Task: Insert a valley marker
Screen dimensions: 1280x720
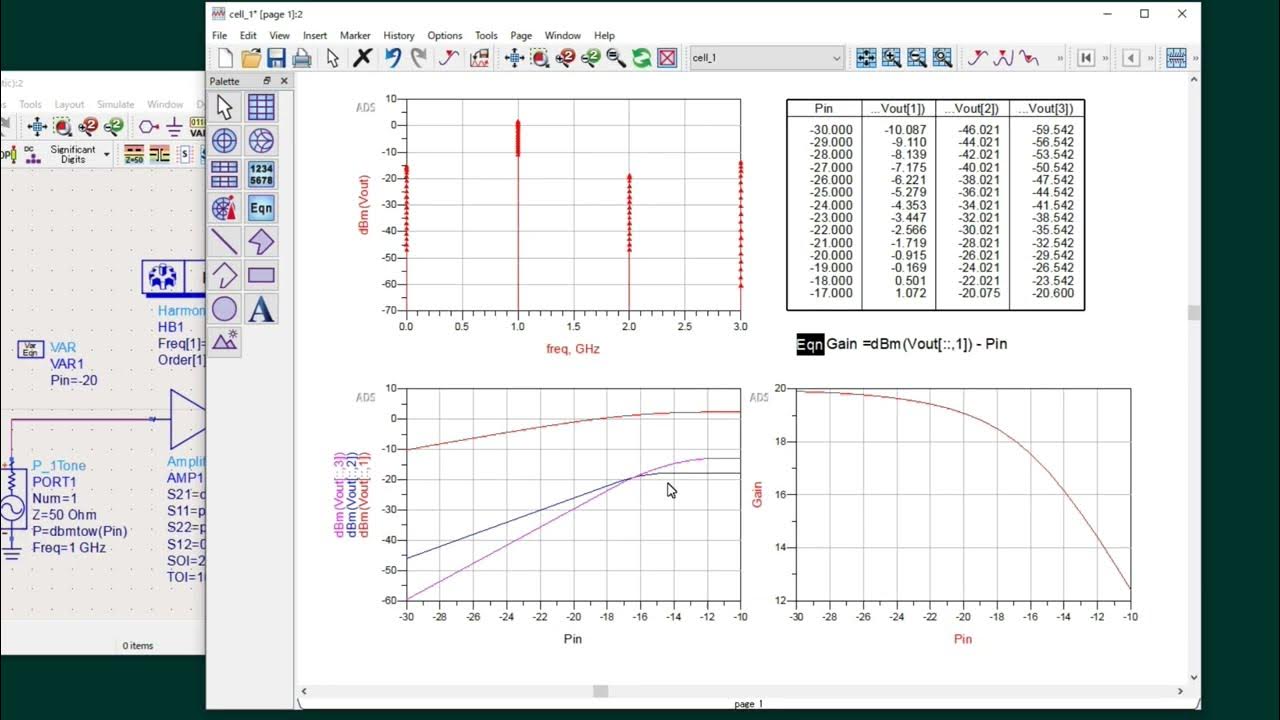Action: pyautogui.click(x=1029, y=58)
